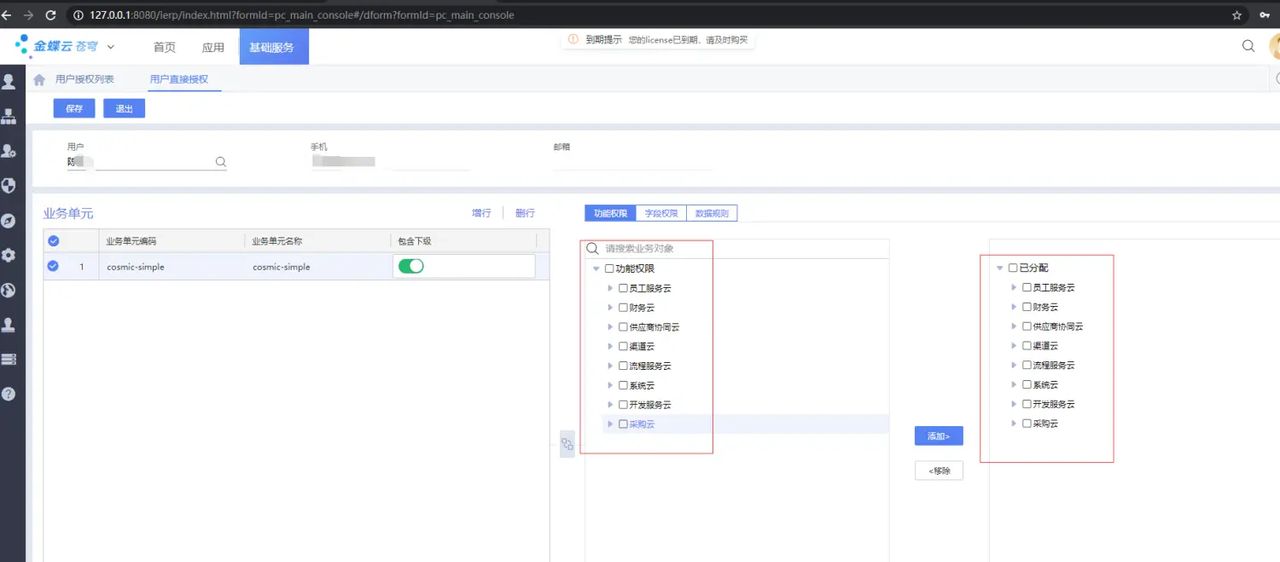Focus the 请搜索业务对象 search field
The image size is (1280, 562).
click(x=737, y=248)
